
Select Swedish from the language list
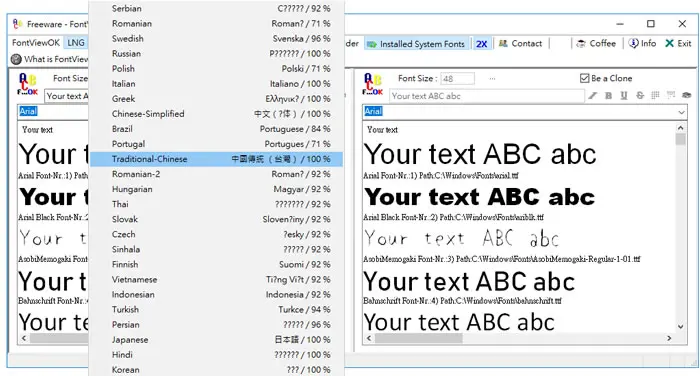(x=217, y=38)
